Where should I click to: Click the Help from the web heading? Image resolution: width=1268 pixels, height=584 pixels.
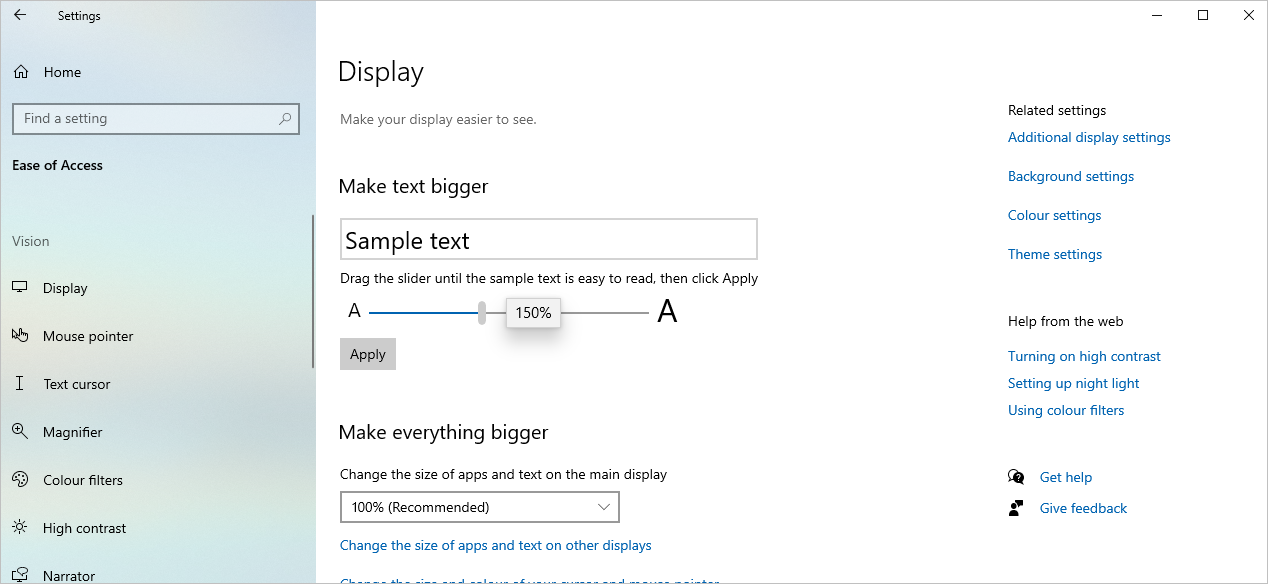tap(1066, 321)
